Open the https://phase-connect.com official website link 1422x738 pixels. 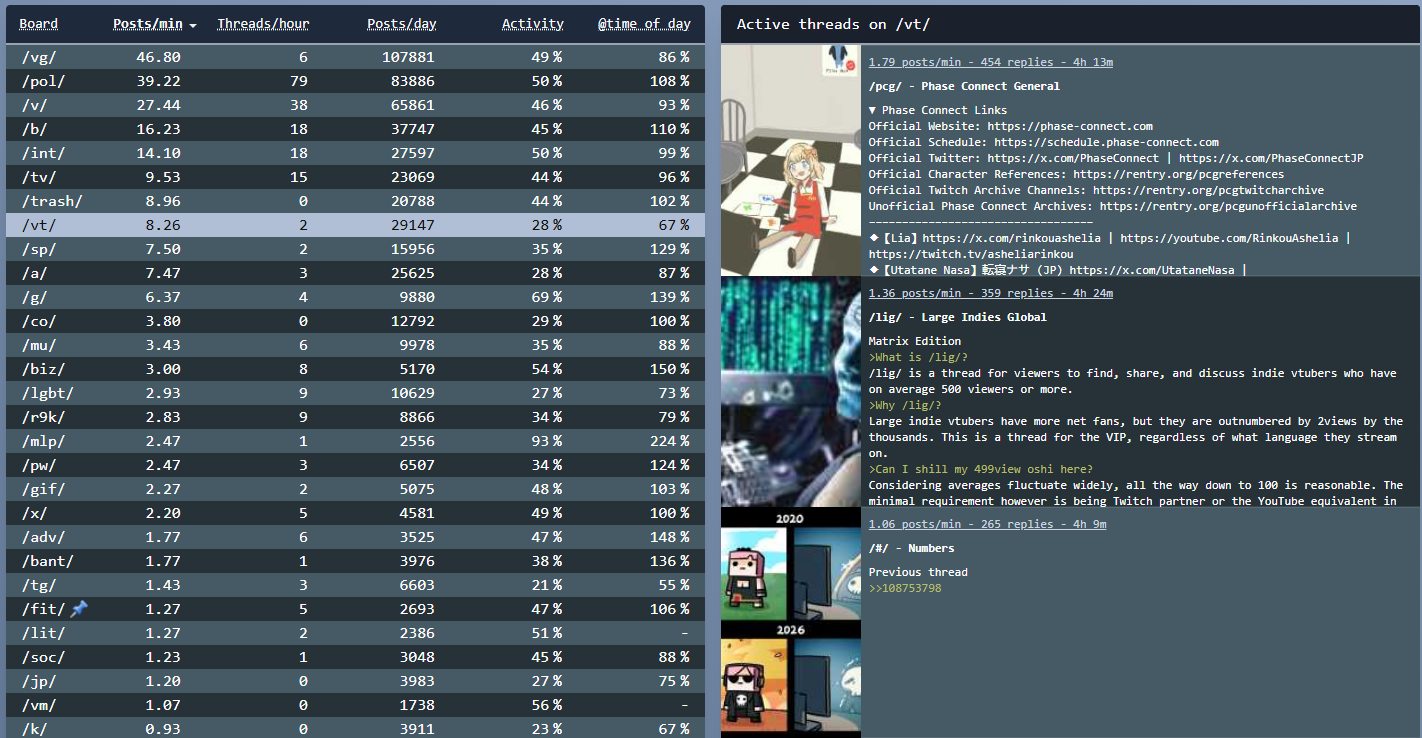1070,126
